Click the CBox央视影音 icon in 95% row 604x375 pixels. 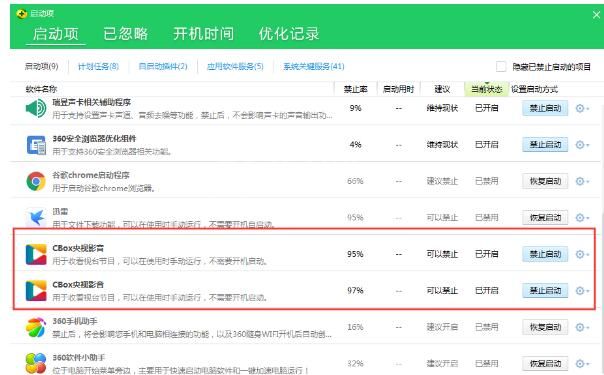pos(36,254)
